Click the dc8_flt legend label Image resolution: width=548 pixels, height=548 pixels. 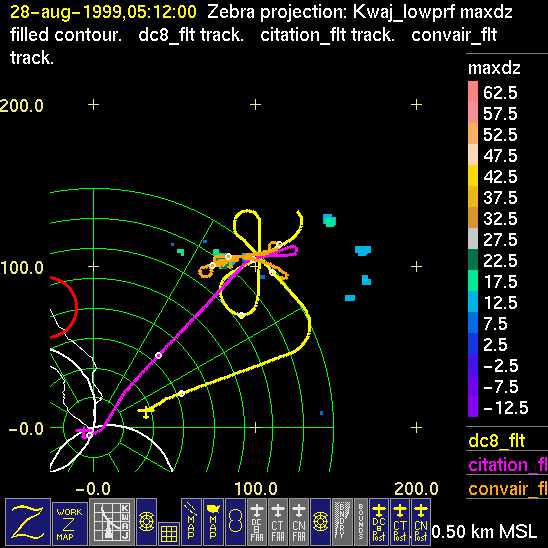[496, 440]
